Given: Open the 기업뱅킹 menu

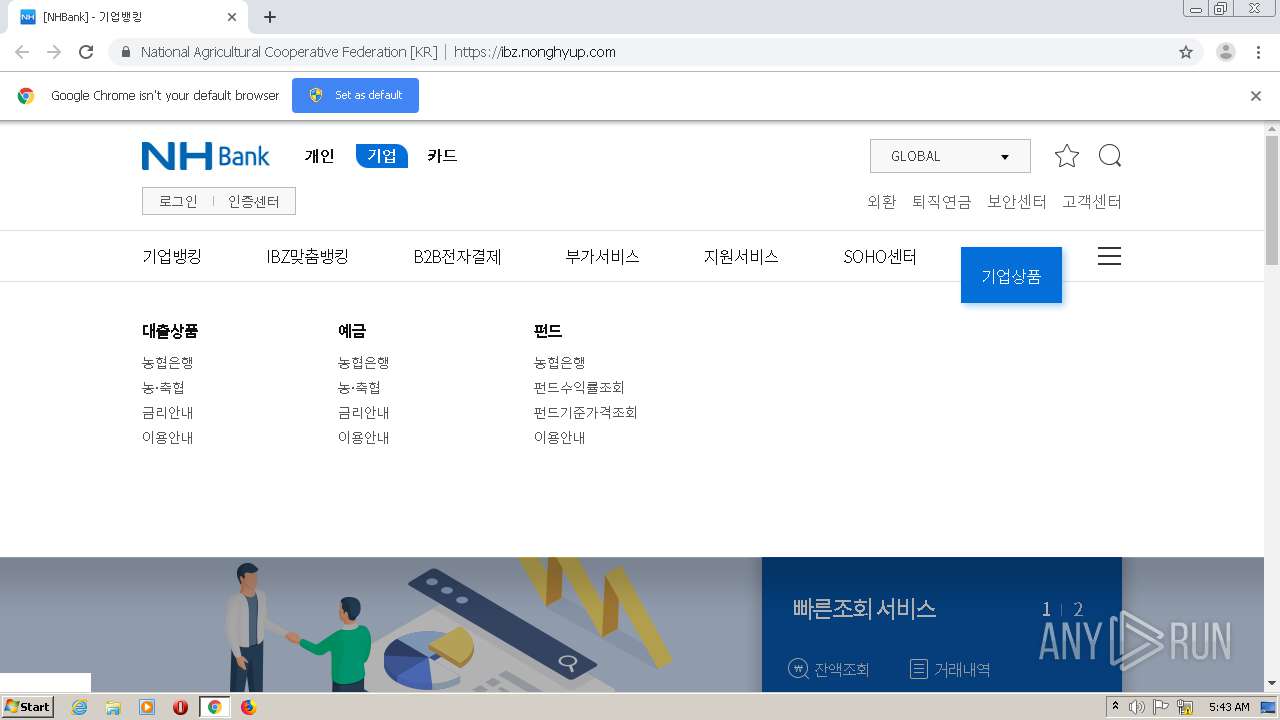Looking at the screenshot, I should (172, 256).
